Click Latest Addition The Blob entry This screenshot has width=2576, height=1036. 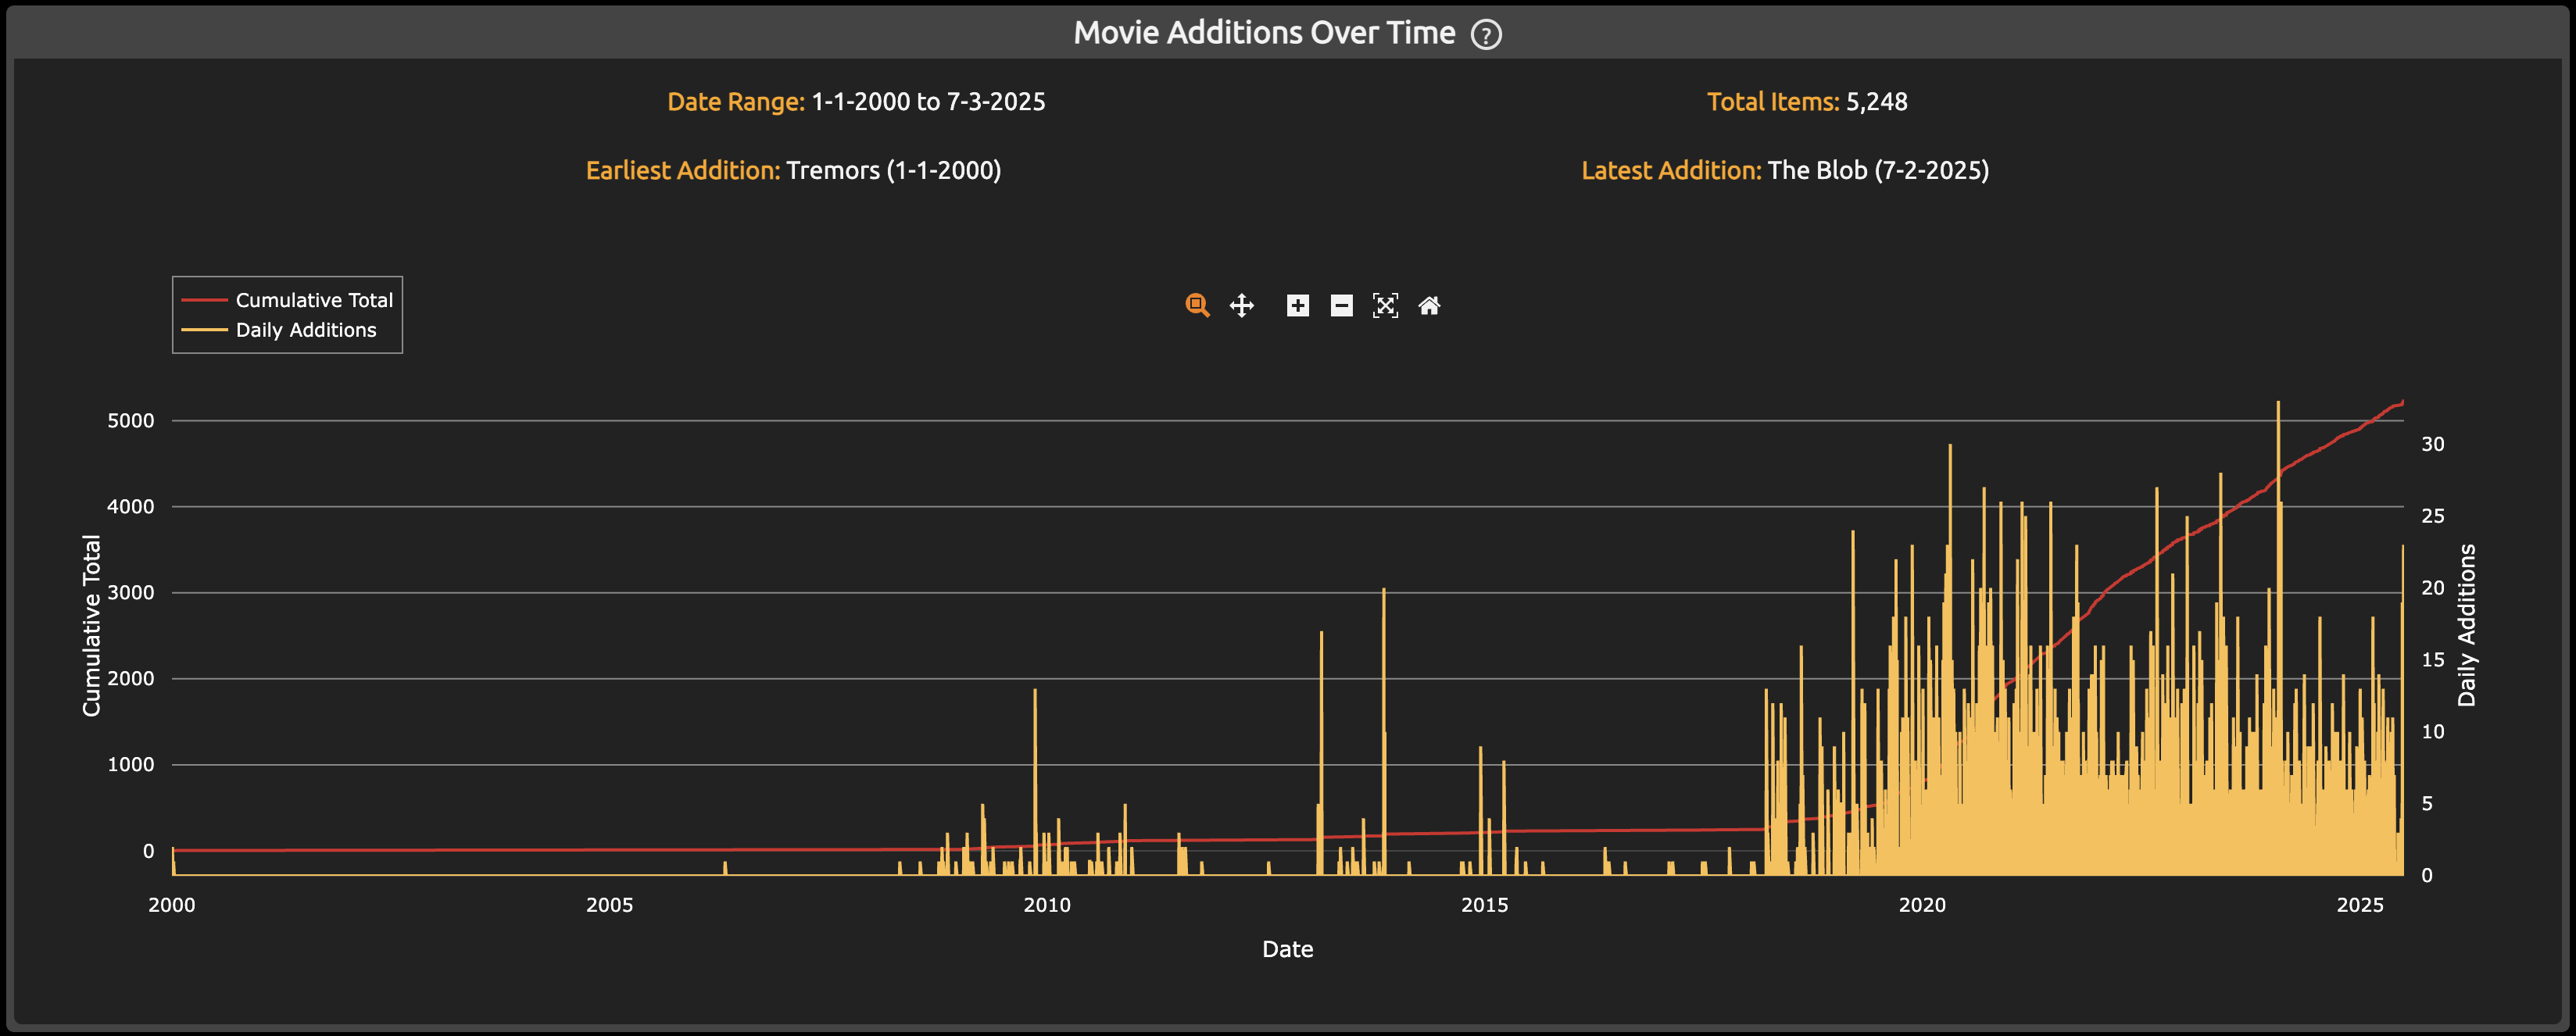coord(1877,171)
